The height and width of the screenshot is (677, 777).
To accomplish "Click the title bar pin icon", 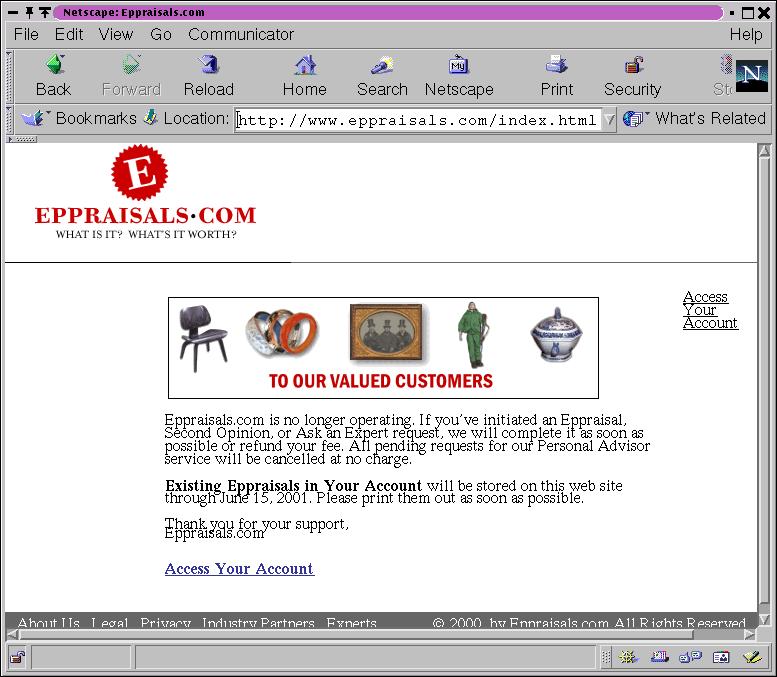I will click(x=29, y=12).
